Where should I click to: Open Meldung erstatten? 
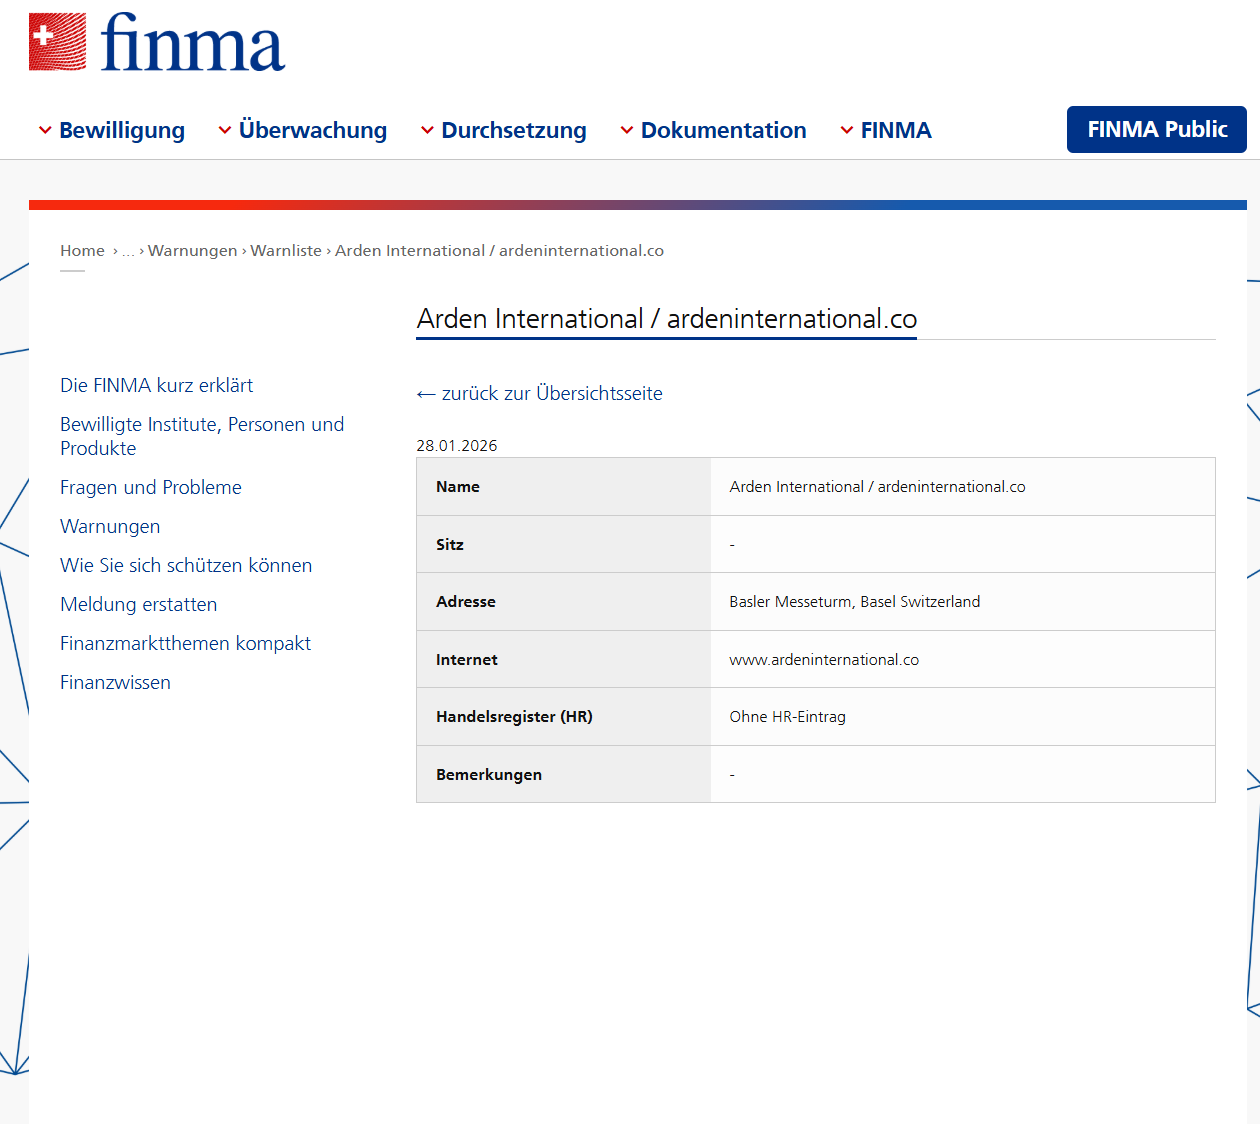[x=138, y=605]
